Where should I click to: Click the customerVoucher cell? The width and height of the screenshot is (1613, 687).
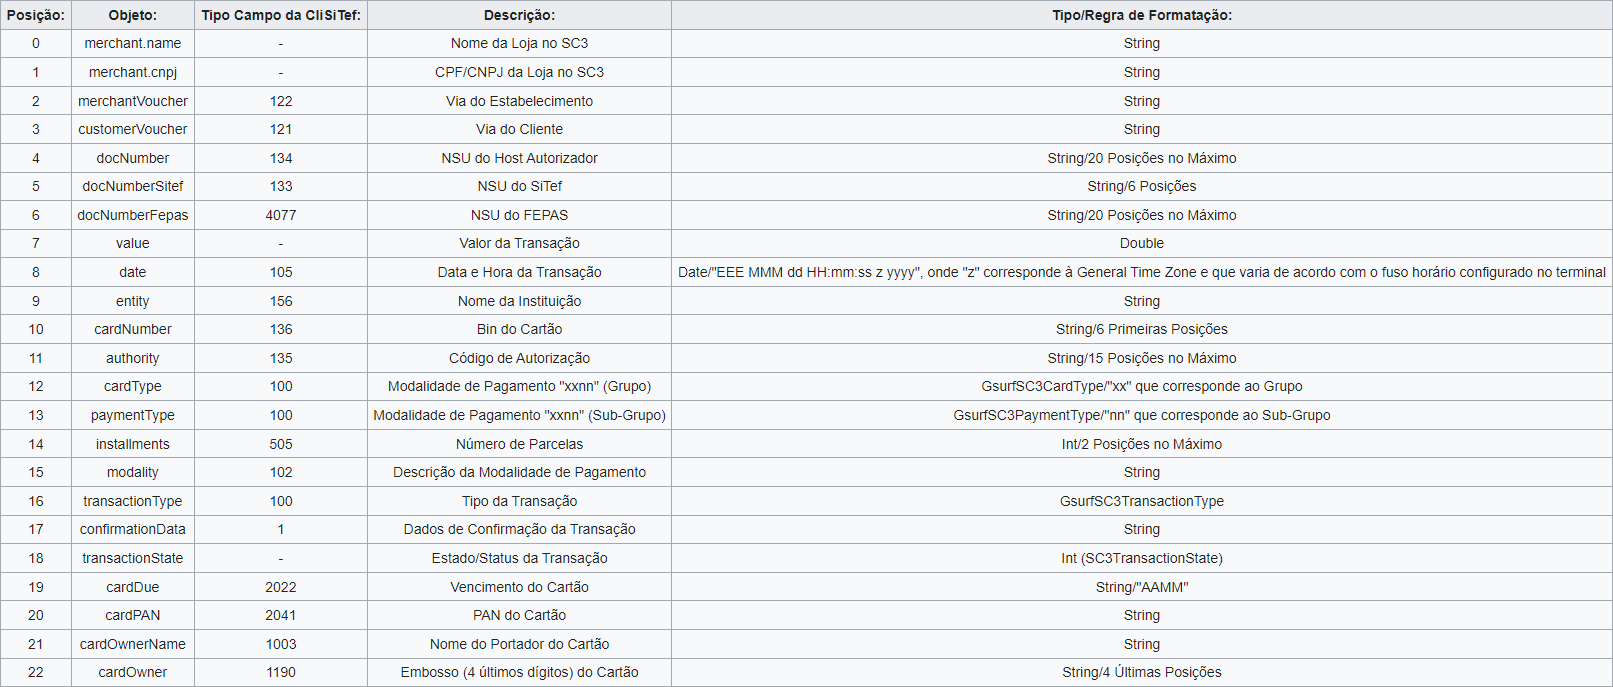[x=133, y=129]
